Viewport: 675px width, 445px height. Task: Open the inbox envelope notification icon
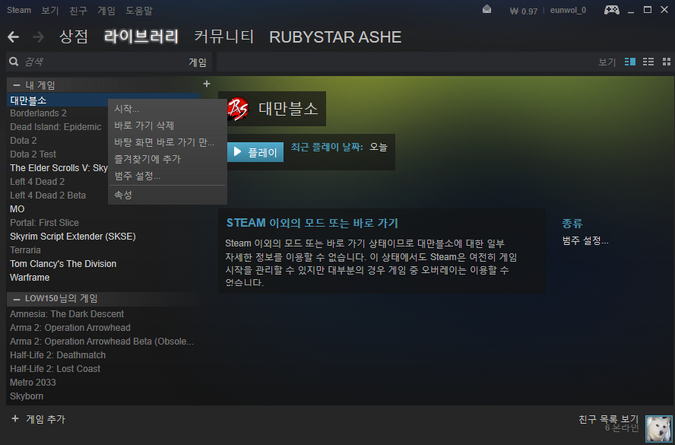click(486, 9)
